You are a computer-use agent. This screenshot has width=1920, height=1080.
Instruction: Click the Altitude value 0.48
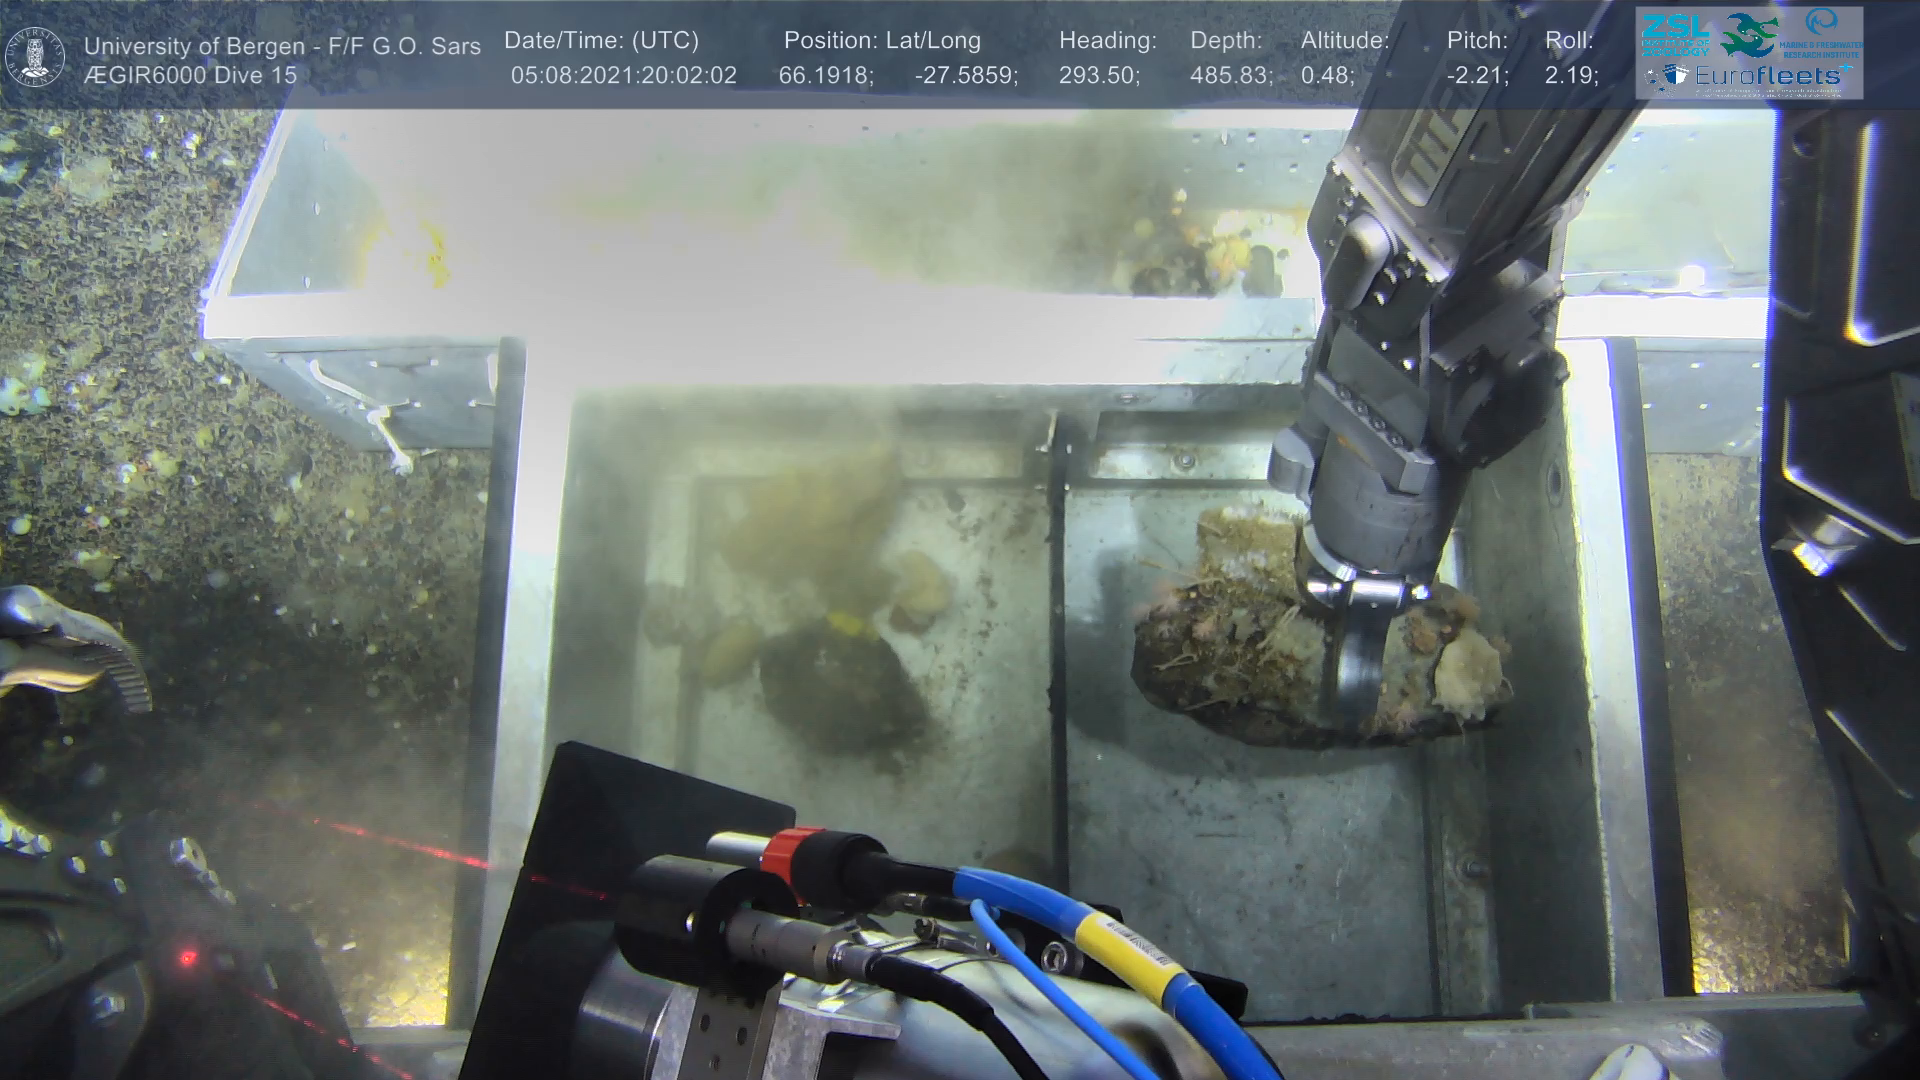(x=1328, y=76)
